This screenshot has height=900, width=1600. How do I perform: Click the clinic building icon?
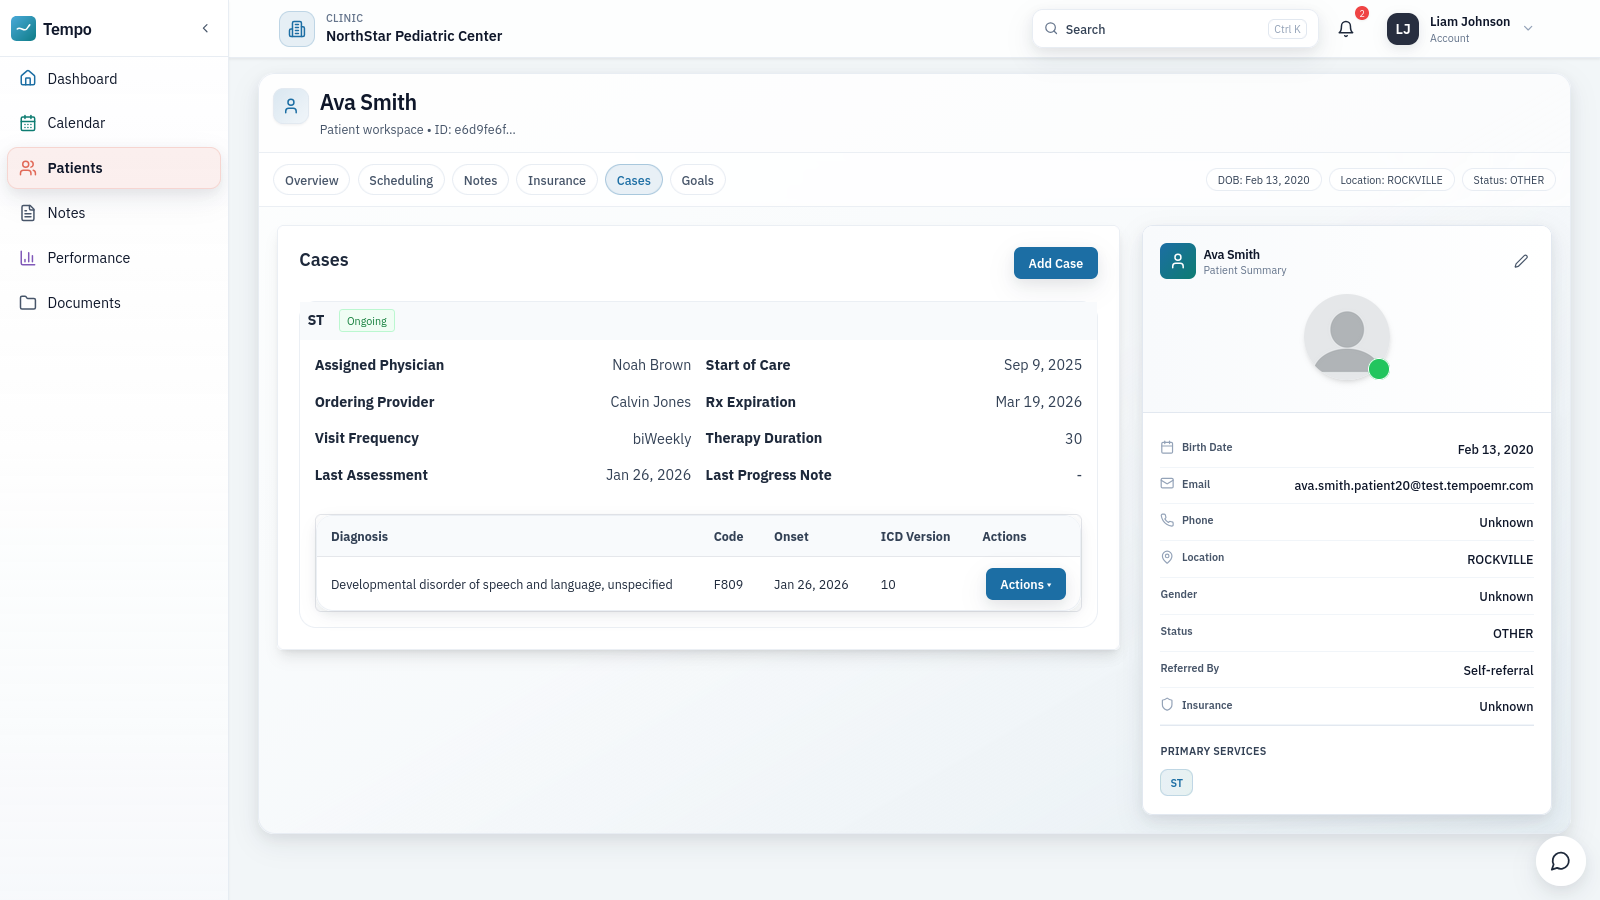pos(297,29)
